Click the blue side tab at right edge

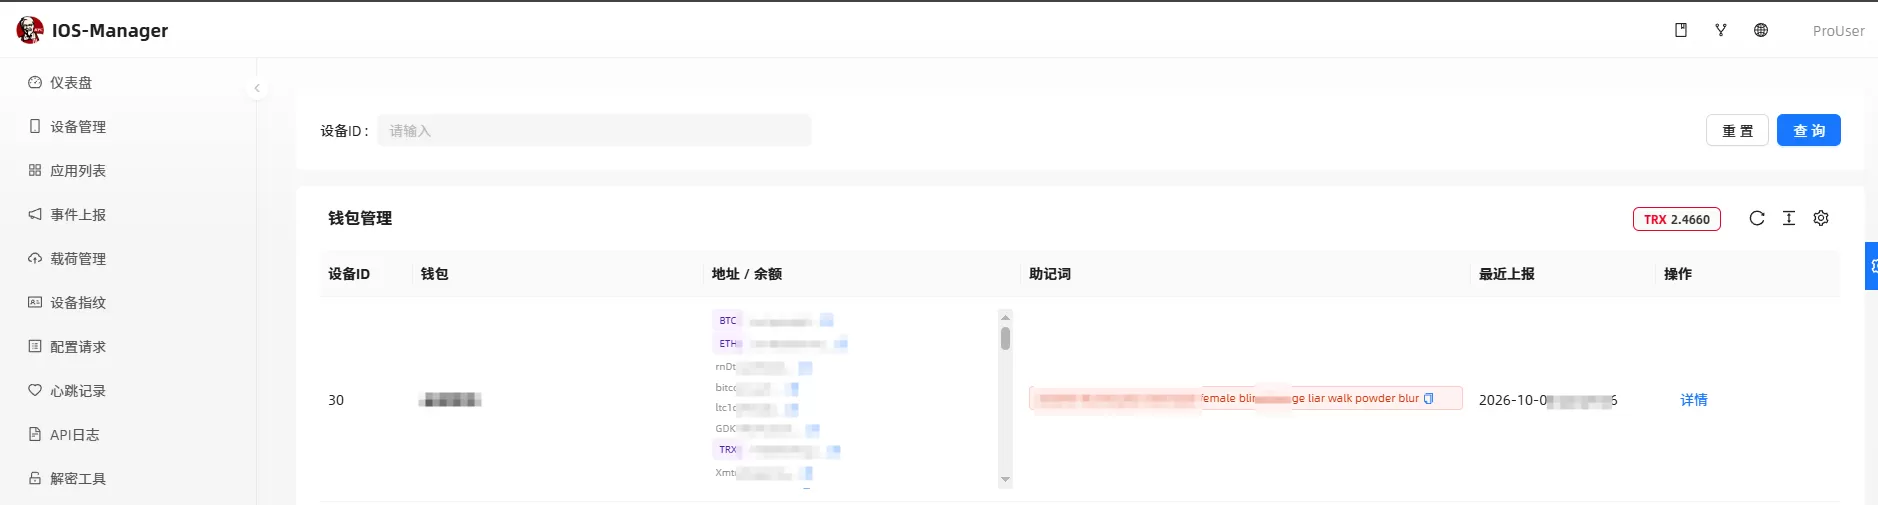[1871, 266]
